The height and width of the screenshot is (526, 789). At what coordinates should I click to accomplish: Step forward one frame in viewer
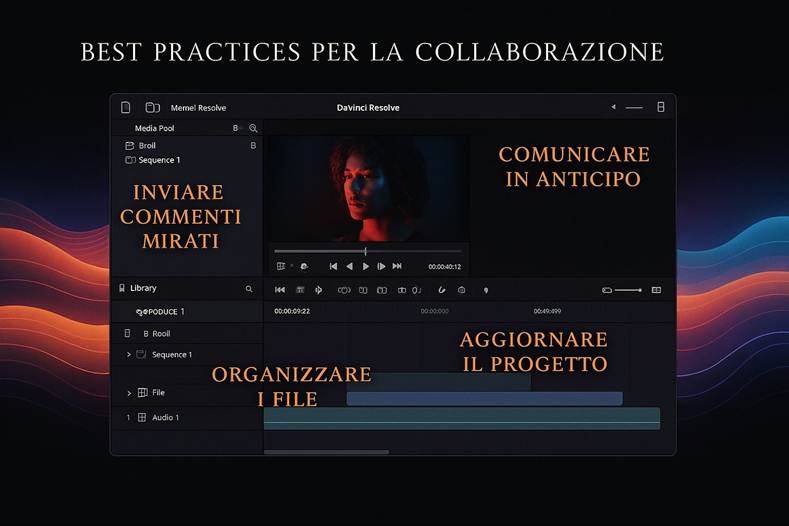coord(381,266)
